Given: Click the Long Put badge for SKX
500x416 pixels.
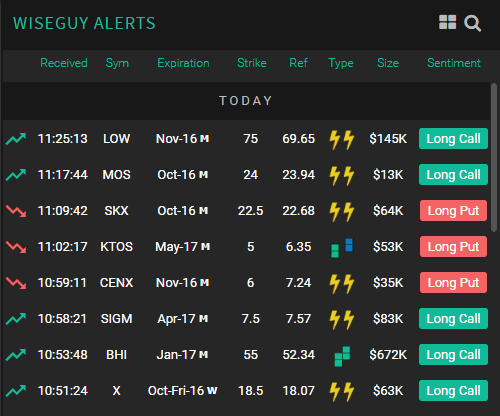Looking at the screenshot, I should pyautogui.click(x=453, y=211).
